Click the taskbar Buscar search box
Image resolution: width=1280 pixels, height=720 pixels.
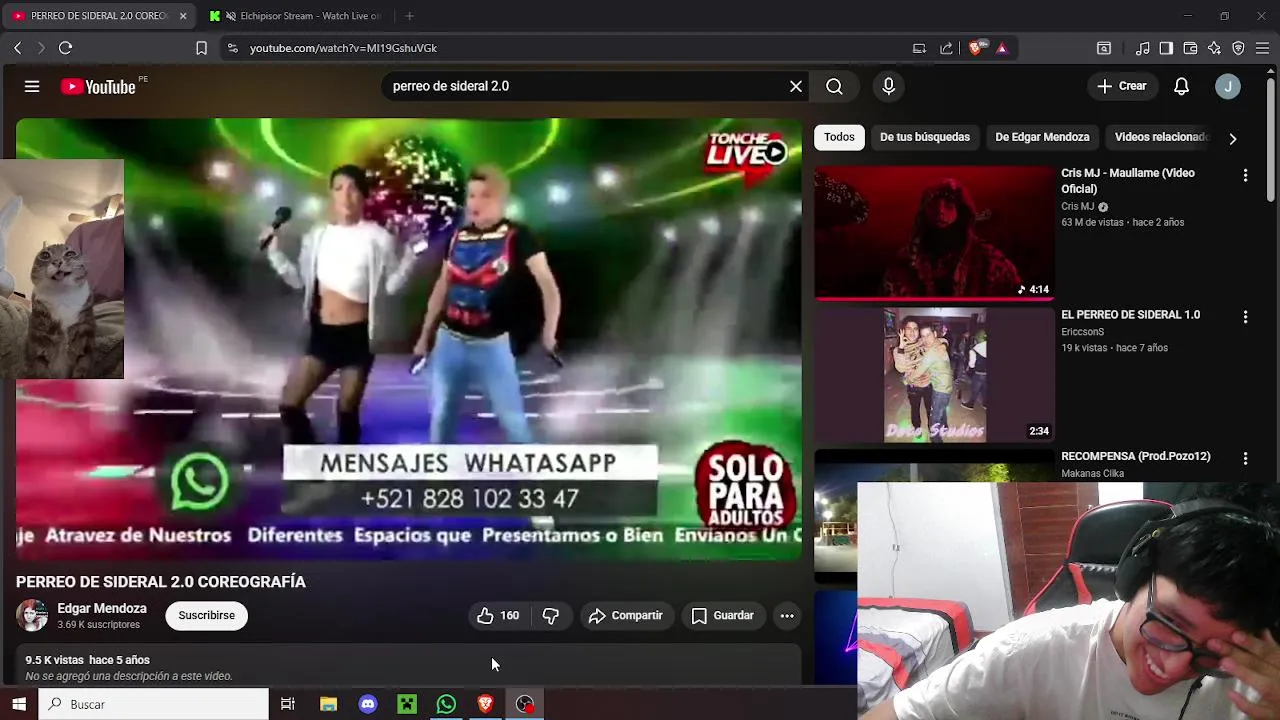coord(154,704)
